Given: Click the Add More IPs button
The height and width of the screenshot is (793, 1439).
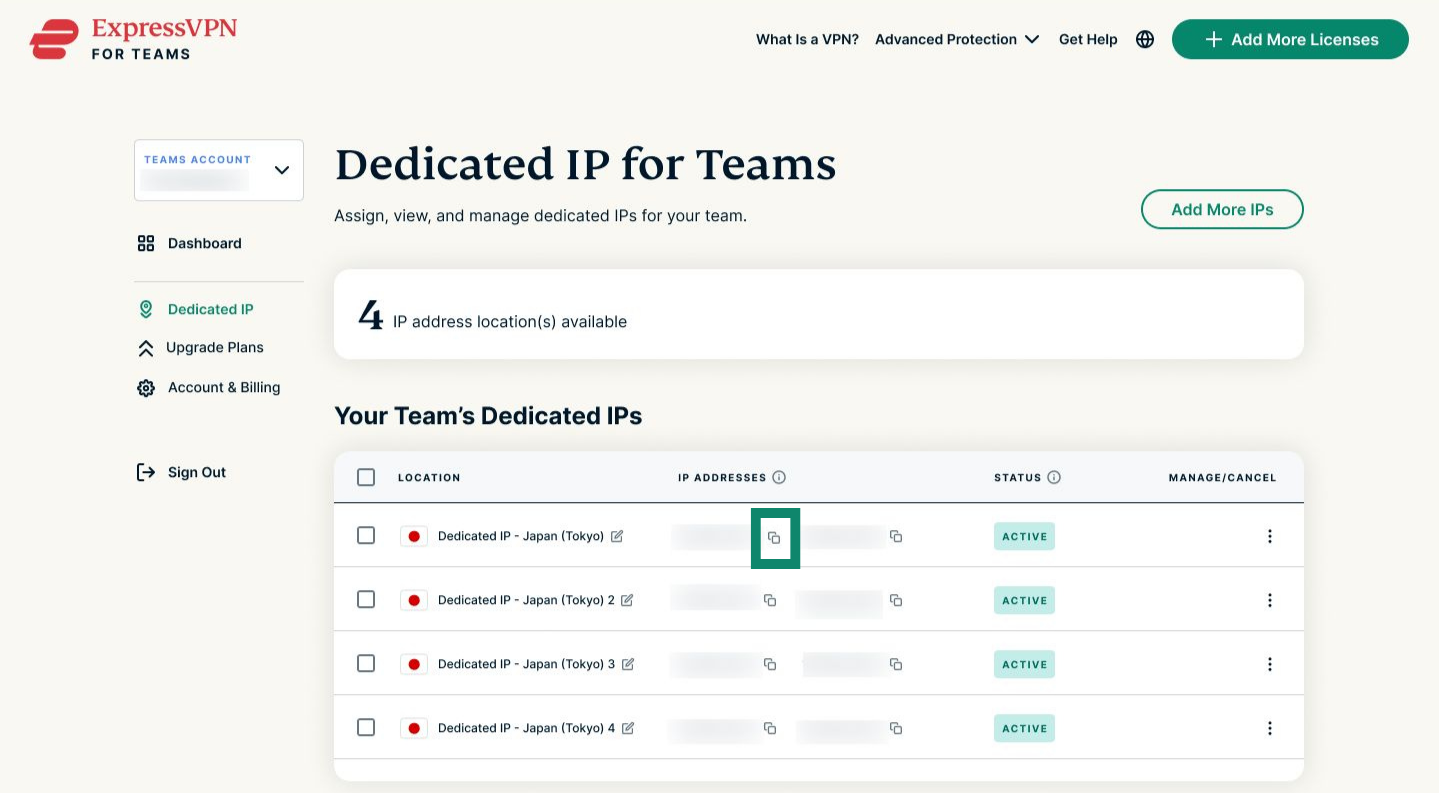Looking at the screenshot, I should point(1222,210).
